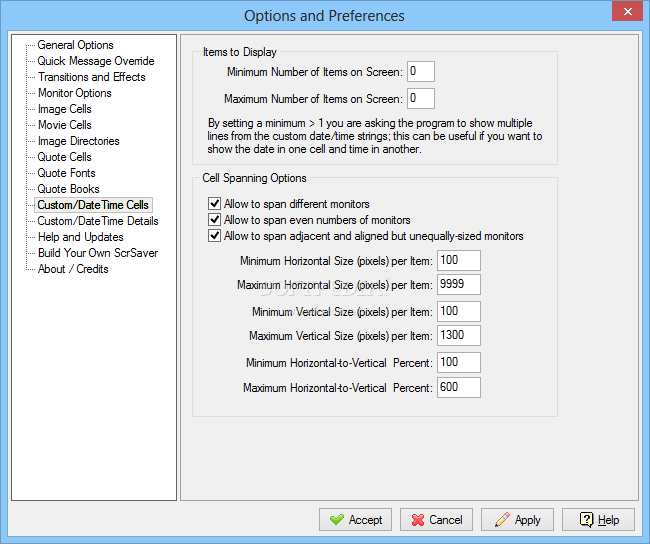Click Minimum Number of Items on Screen field

click(421, 72)
